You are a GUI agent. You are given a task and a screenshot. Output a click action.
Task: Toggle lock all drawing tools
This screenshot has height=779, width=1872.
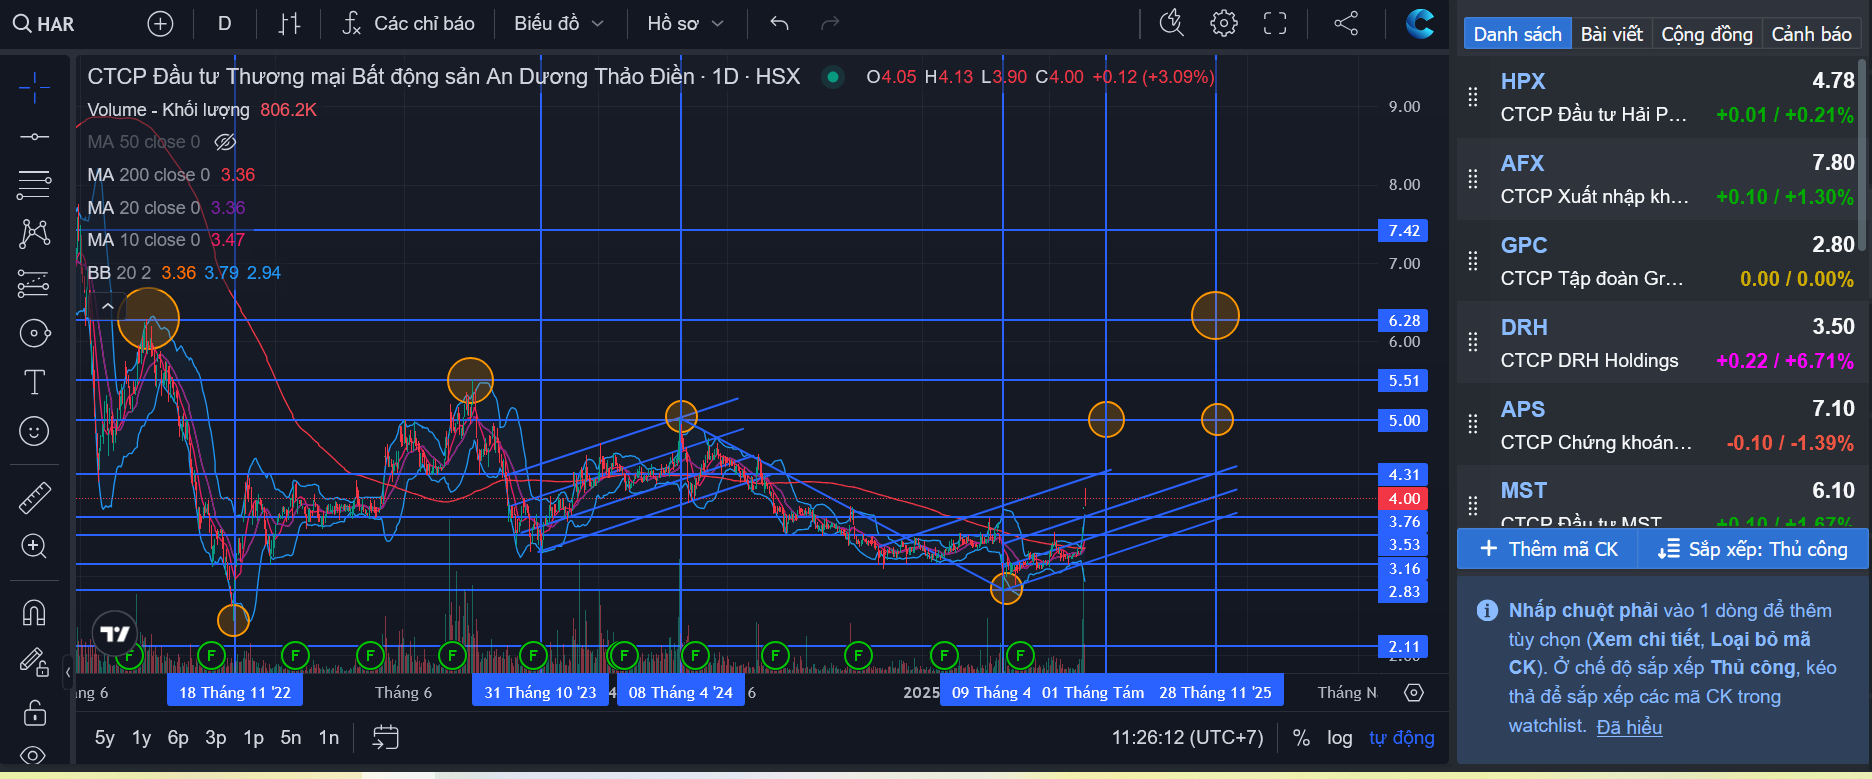coord(34,712)
